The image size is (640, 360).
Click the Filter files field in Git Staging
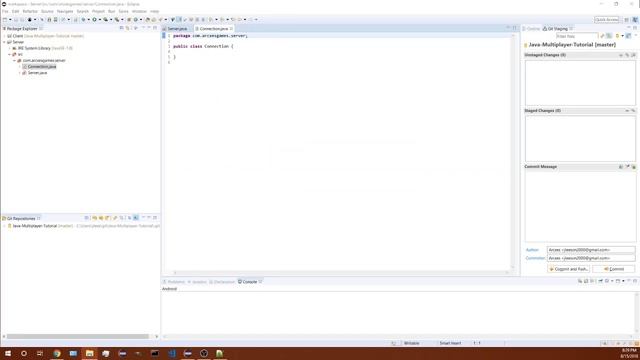pyautogui.click(x=577, y=36)
